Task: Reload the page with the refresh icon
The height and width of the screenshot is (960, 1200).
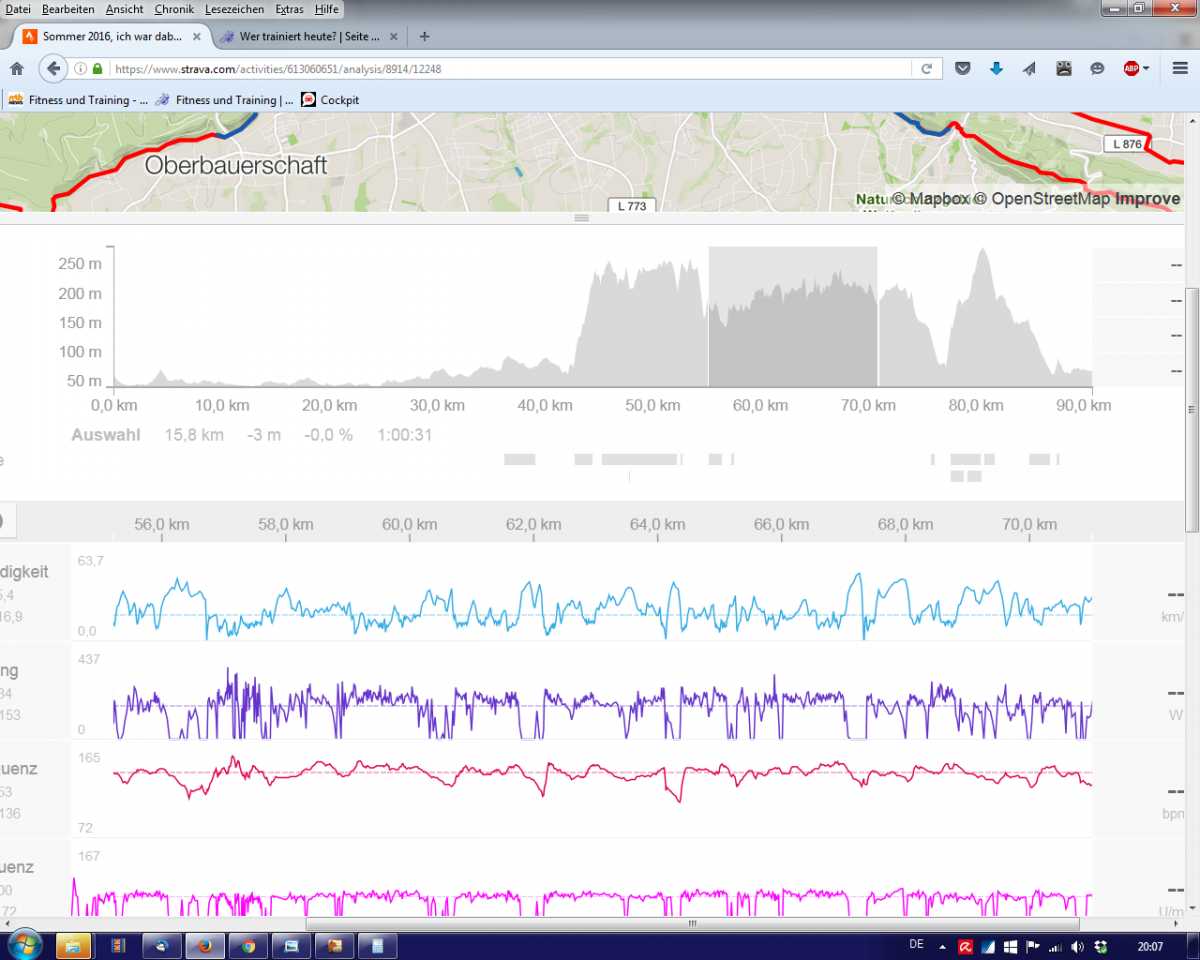Action: click(x=926, y=69)
